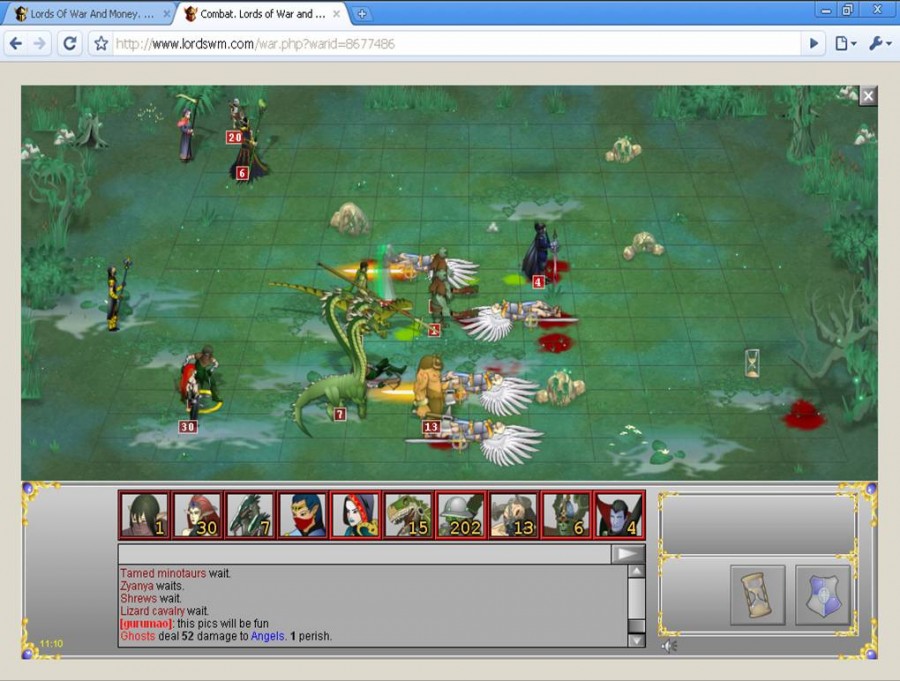Open the wrench settings menu

point(880,44)
